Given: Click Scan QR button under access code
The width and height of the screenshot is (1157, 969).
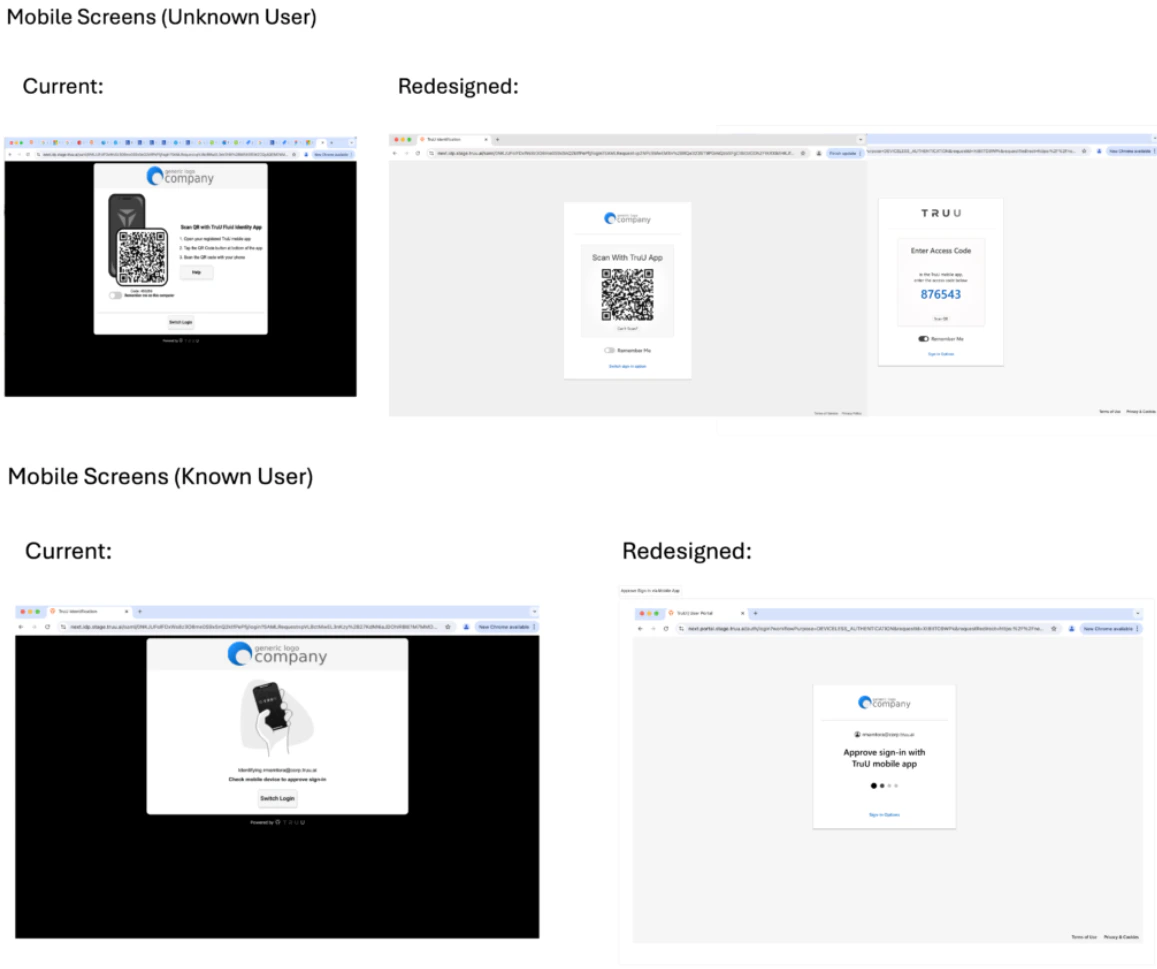Looking at the screenshot, I should click(x=941, y=319).
